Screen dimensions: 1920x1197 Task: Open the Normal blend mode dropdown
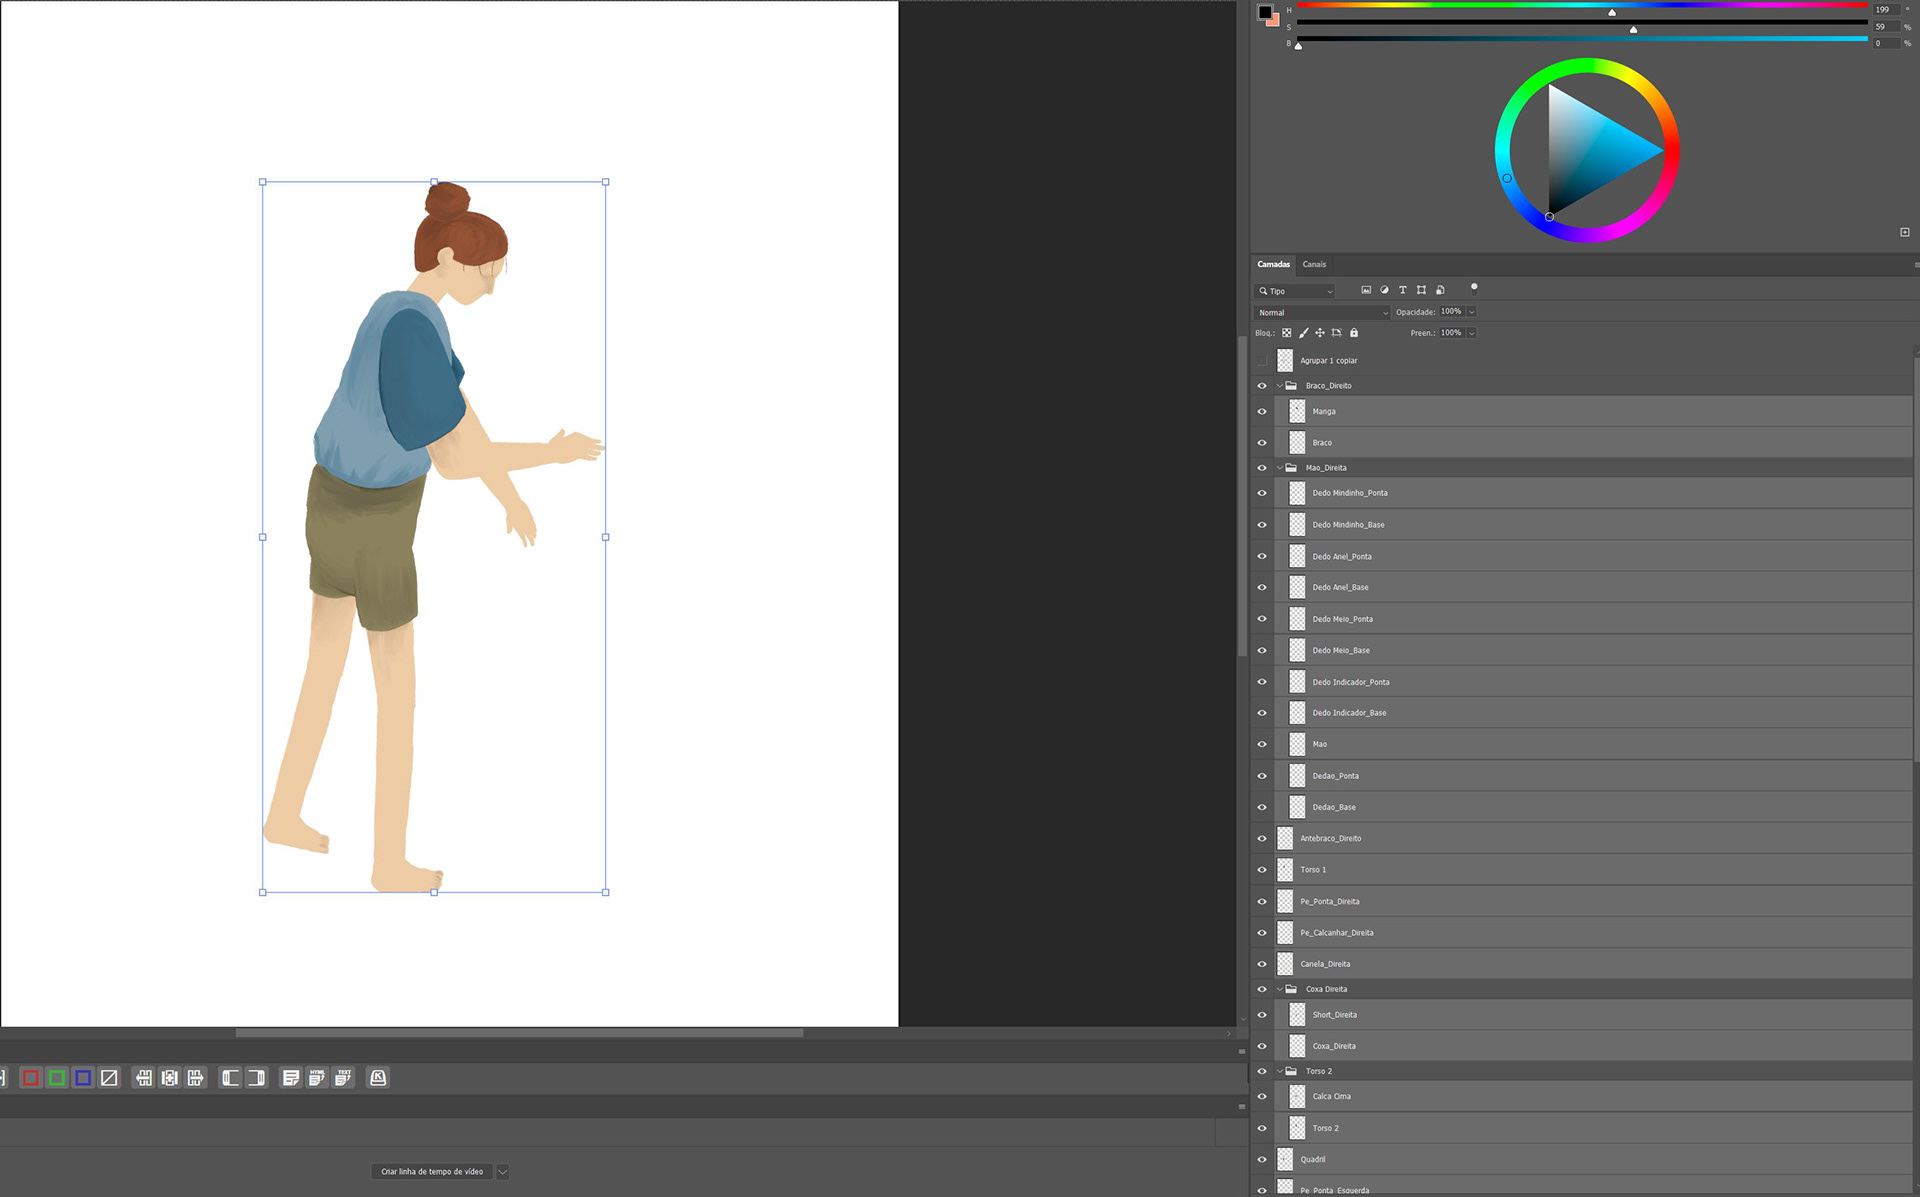click(1321, 313)
